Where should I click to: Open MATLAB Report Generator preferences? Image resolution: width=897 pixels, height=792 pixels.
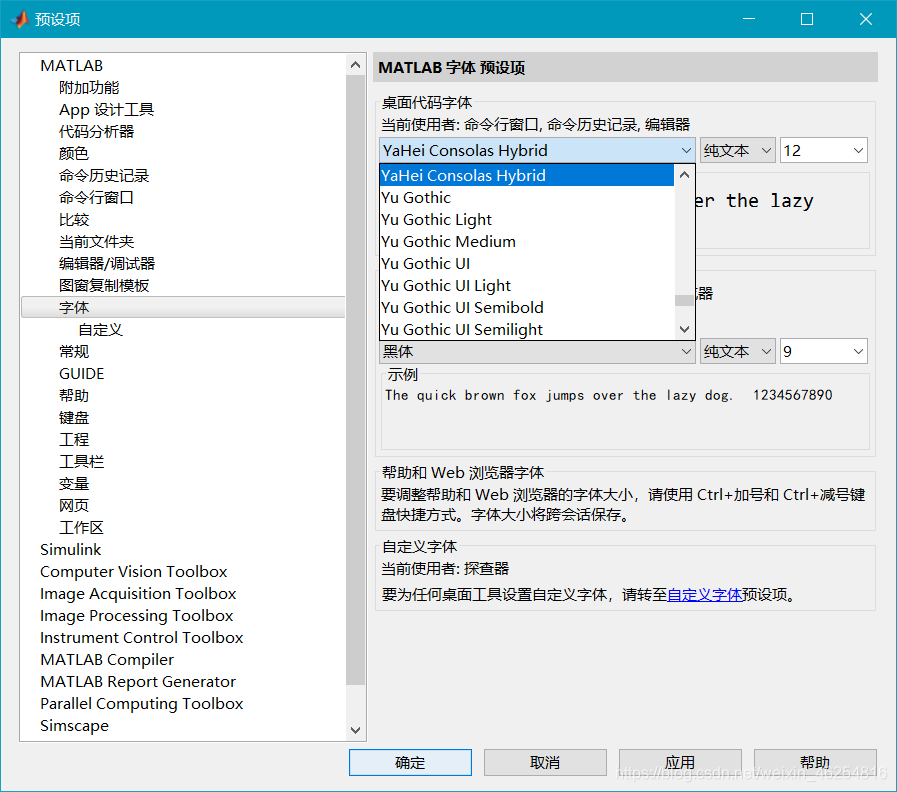tap(138, 682)
